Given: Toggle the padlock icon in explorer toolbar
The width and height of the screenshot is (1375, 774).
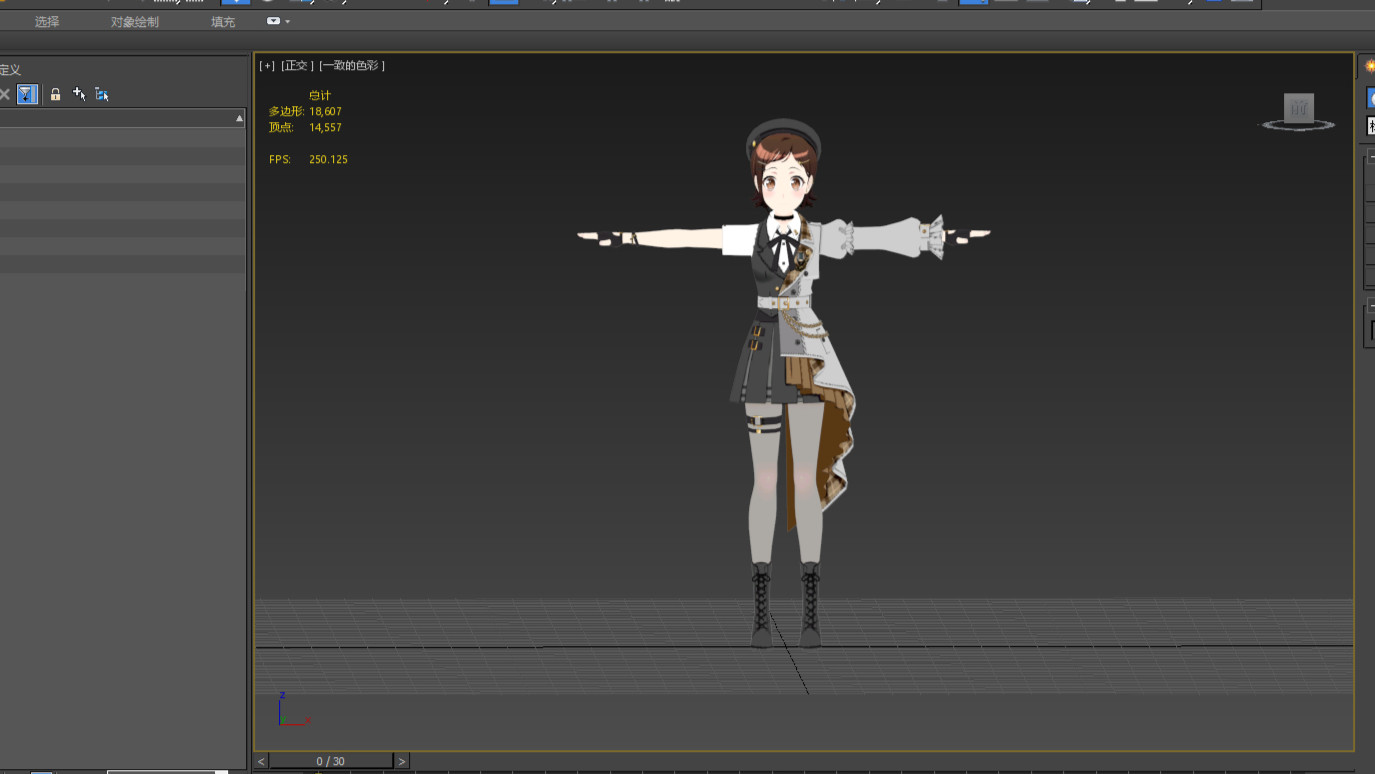Looking at the screenshot, I should 55,94.
